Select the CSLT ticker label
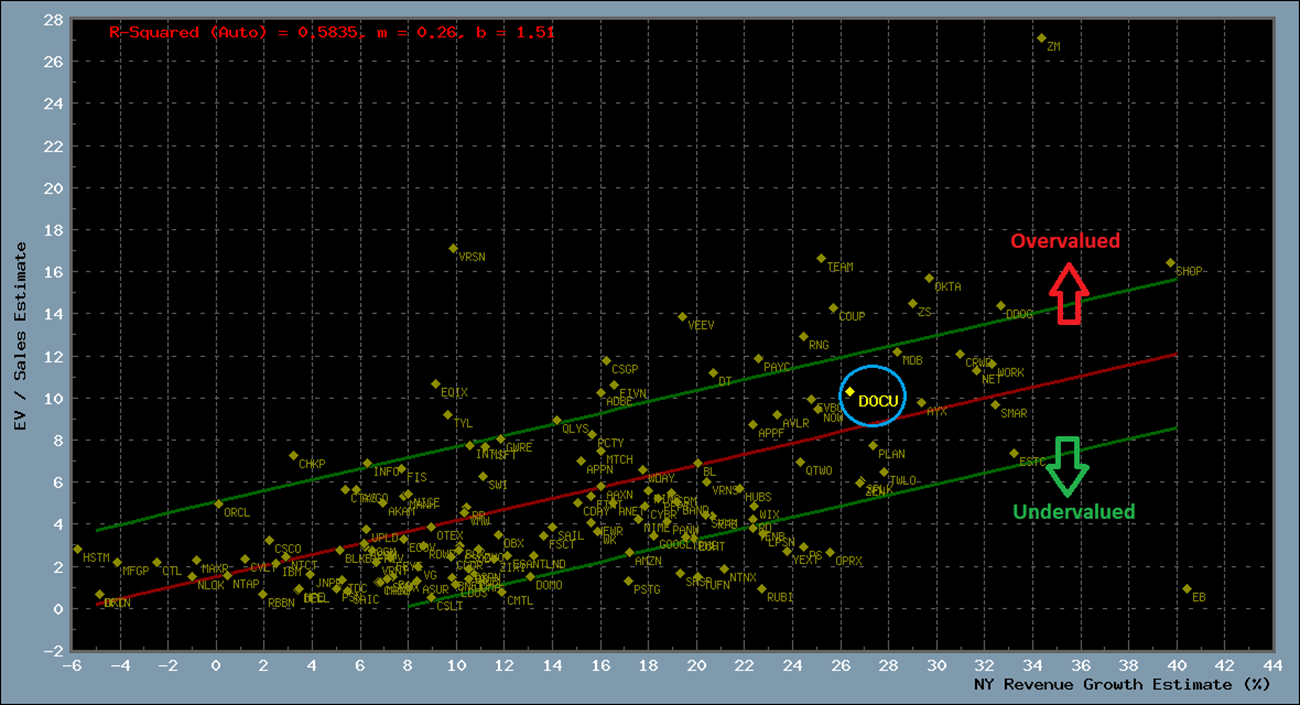Image resolution: width=1300 pixels, height=705 pixels. pos(451,606)
